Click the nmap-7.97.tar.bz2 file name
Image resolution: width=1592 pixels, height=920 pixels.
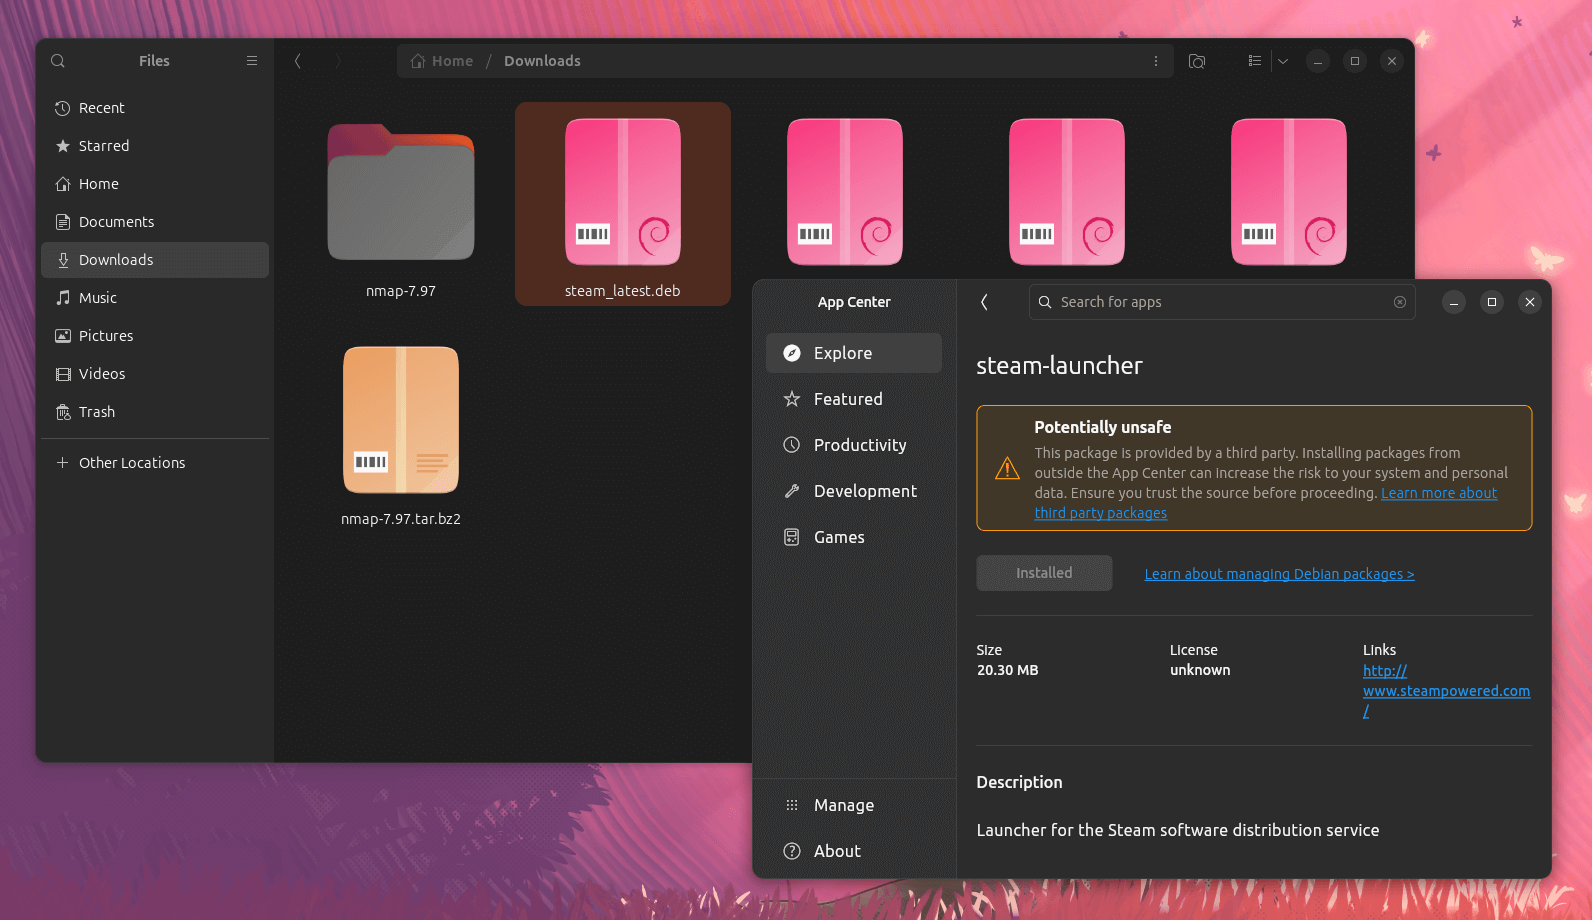tap(401, 519)
